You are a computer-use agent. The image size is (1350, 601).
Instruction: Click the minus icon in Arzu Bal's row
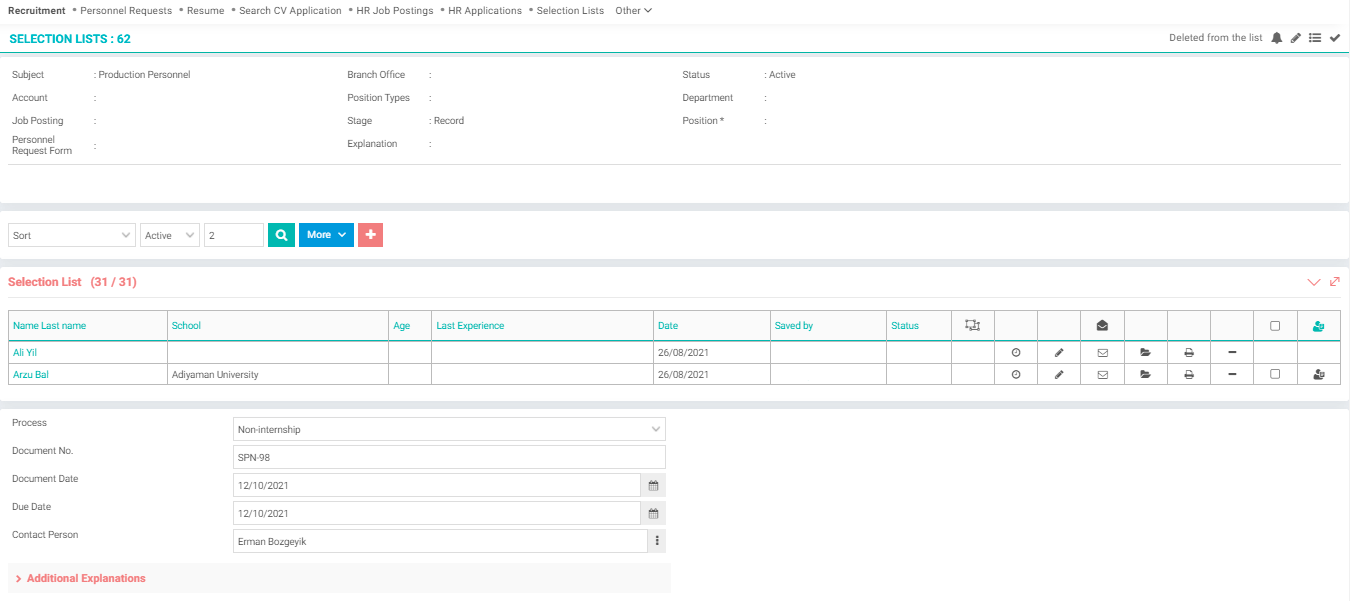pyautogui.click(x=1232, y=374)
